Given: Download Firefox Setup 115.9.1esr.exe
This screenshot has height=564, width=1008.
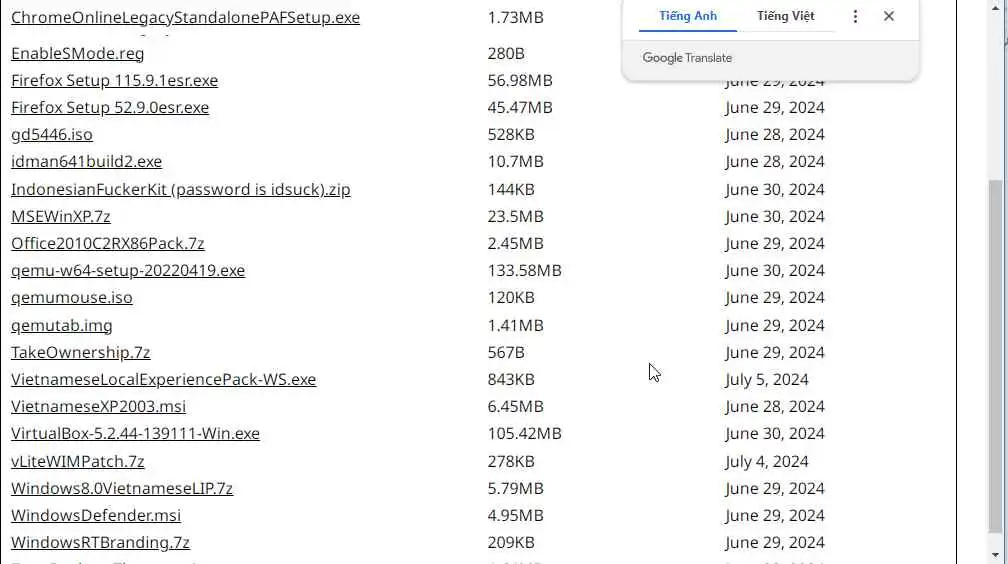Looking at the screenshot, I should click(114, 80).
